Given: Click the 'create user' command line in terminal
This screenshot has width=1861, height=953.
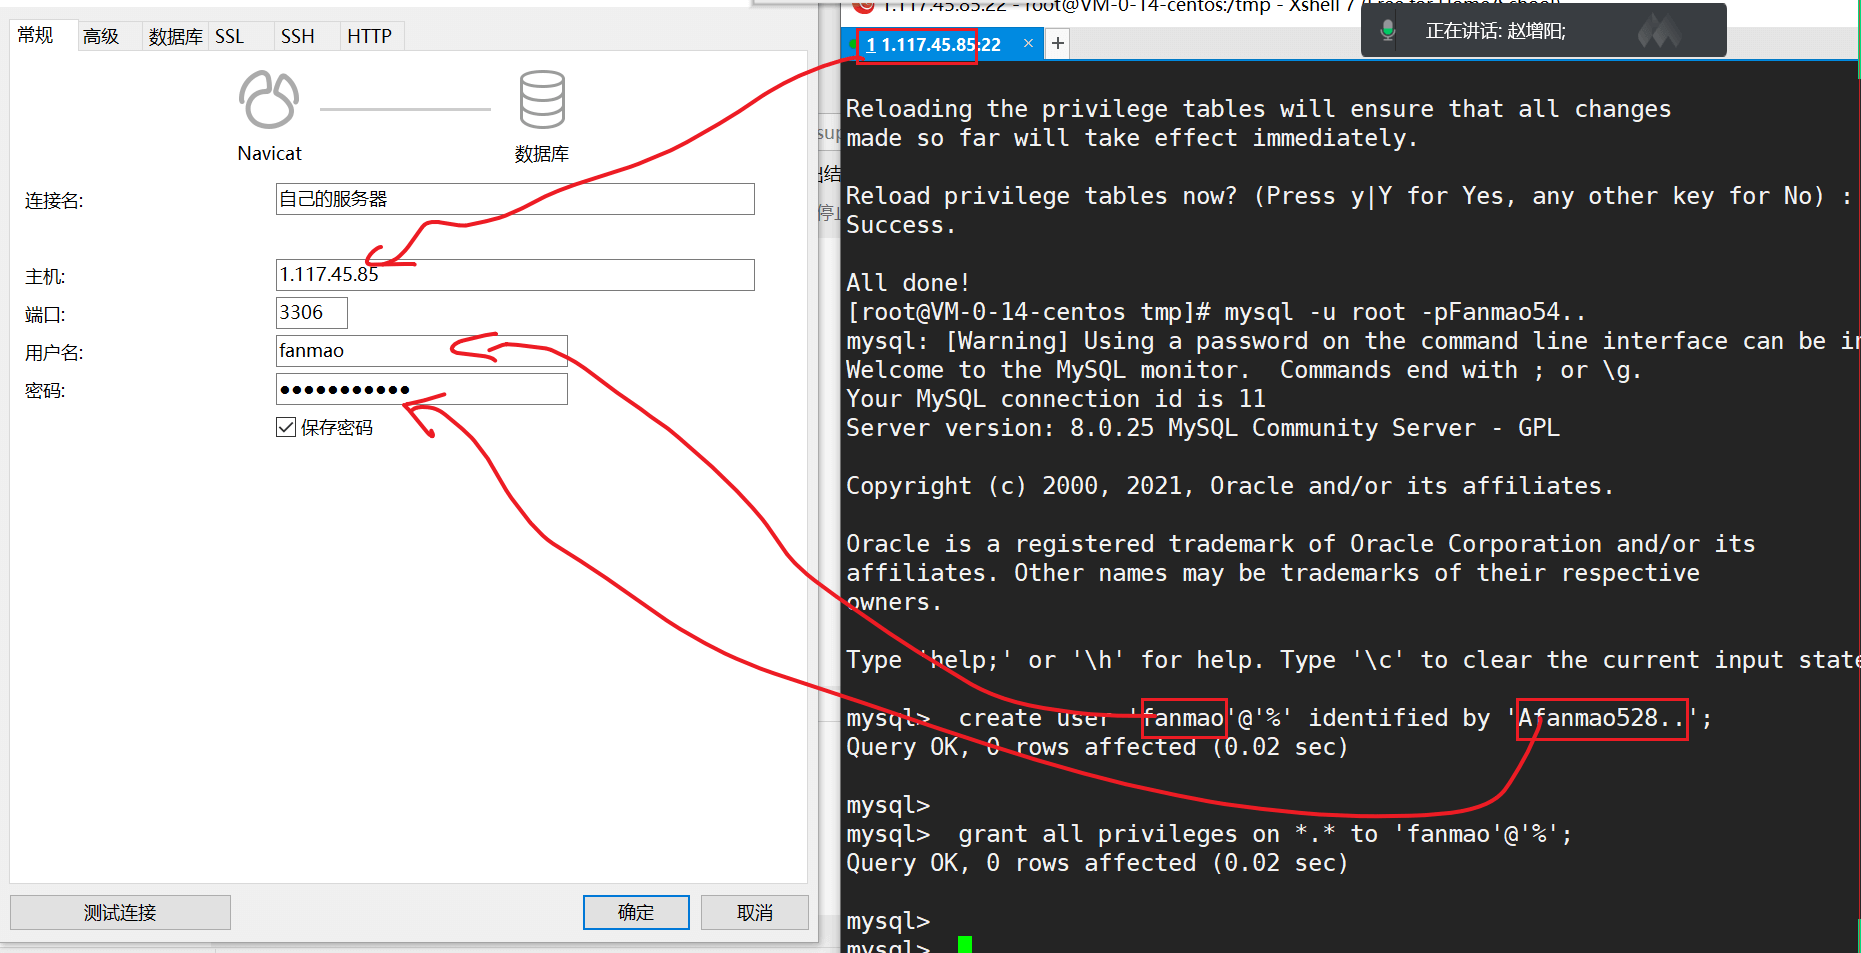Looking at the screenshot, I should click(x=1280, y=718).
